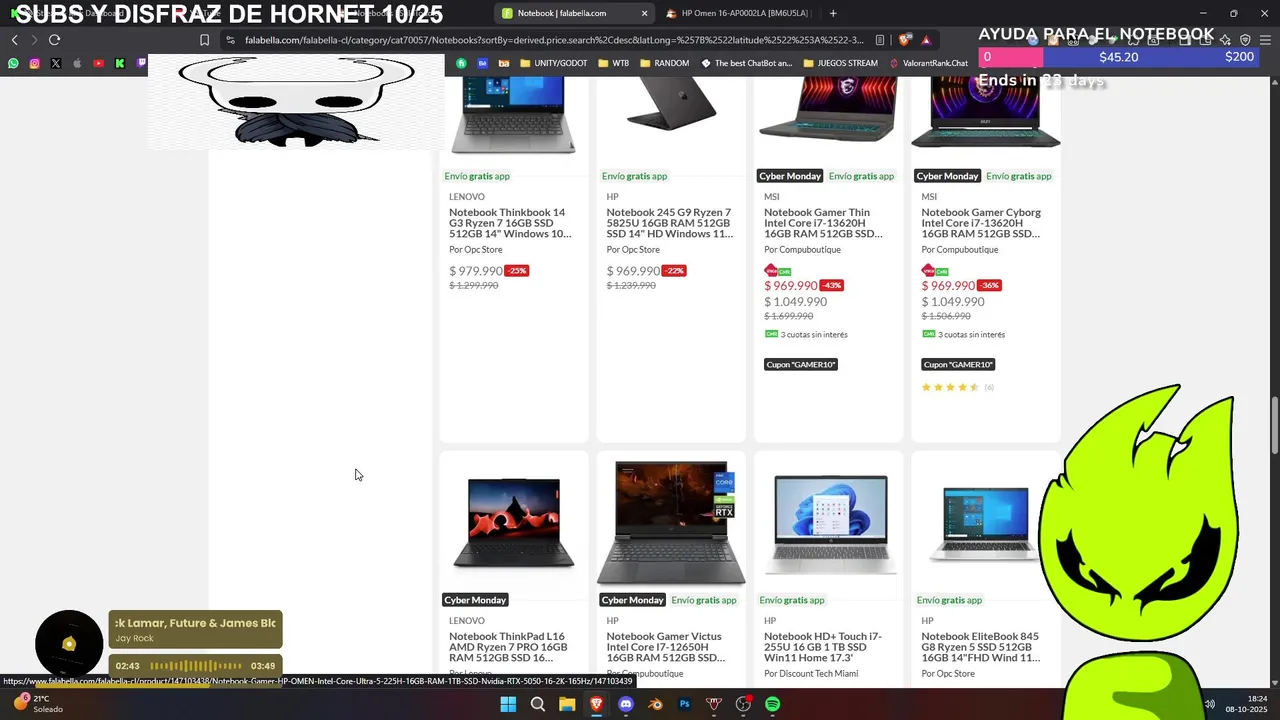Go back with the browser back arrow
Image resolution: width=1280 pixels, height=720 pixels.
coord(14,40)
